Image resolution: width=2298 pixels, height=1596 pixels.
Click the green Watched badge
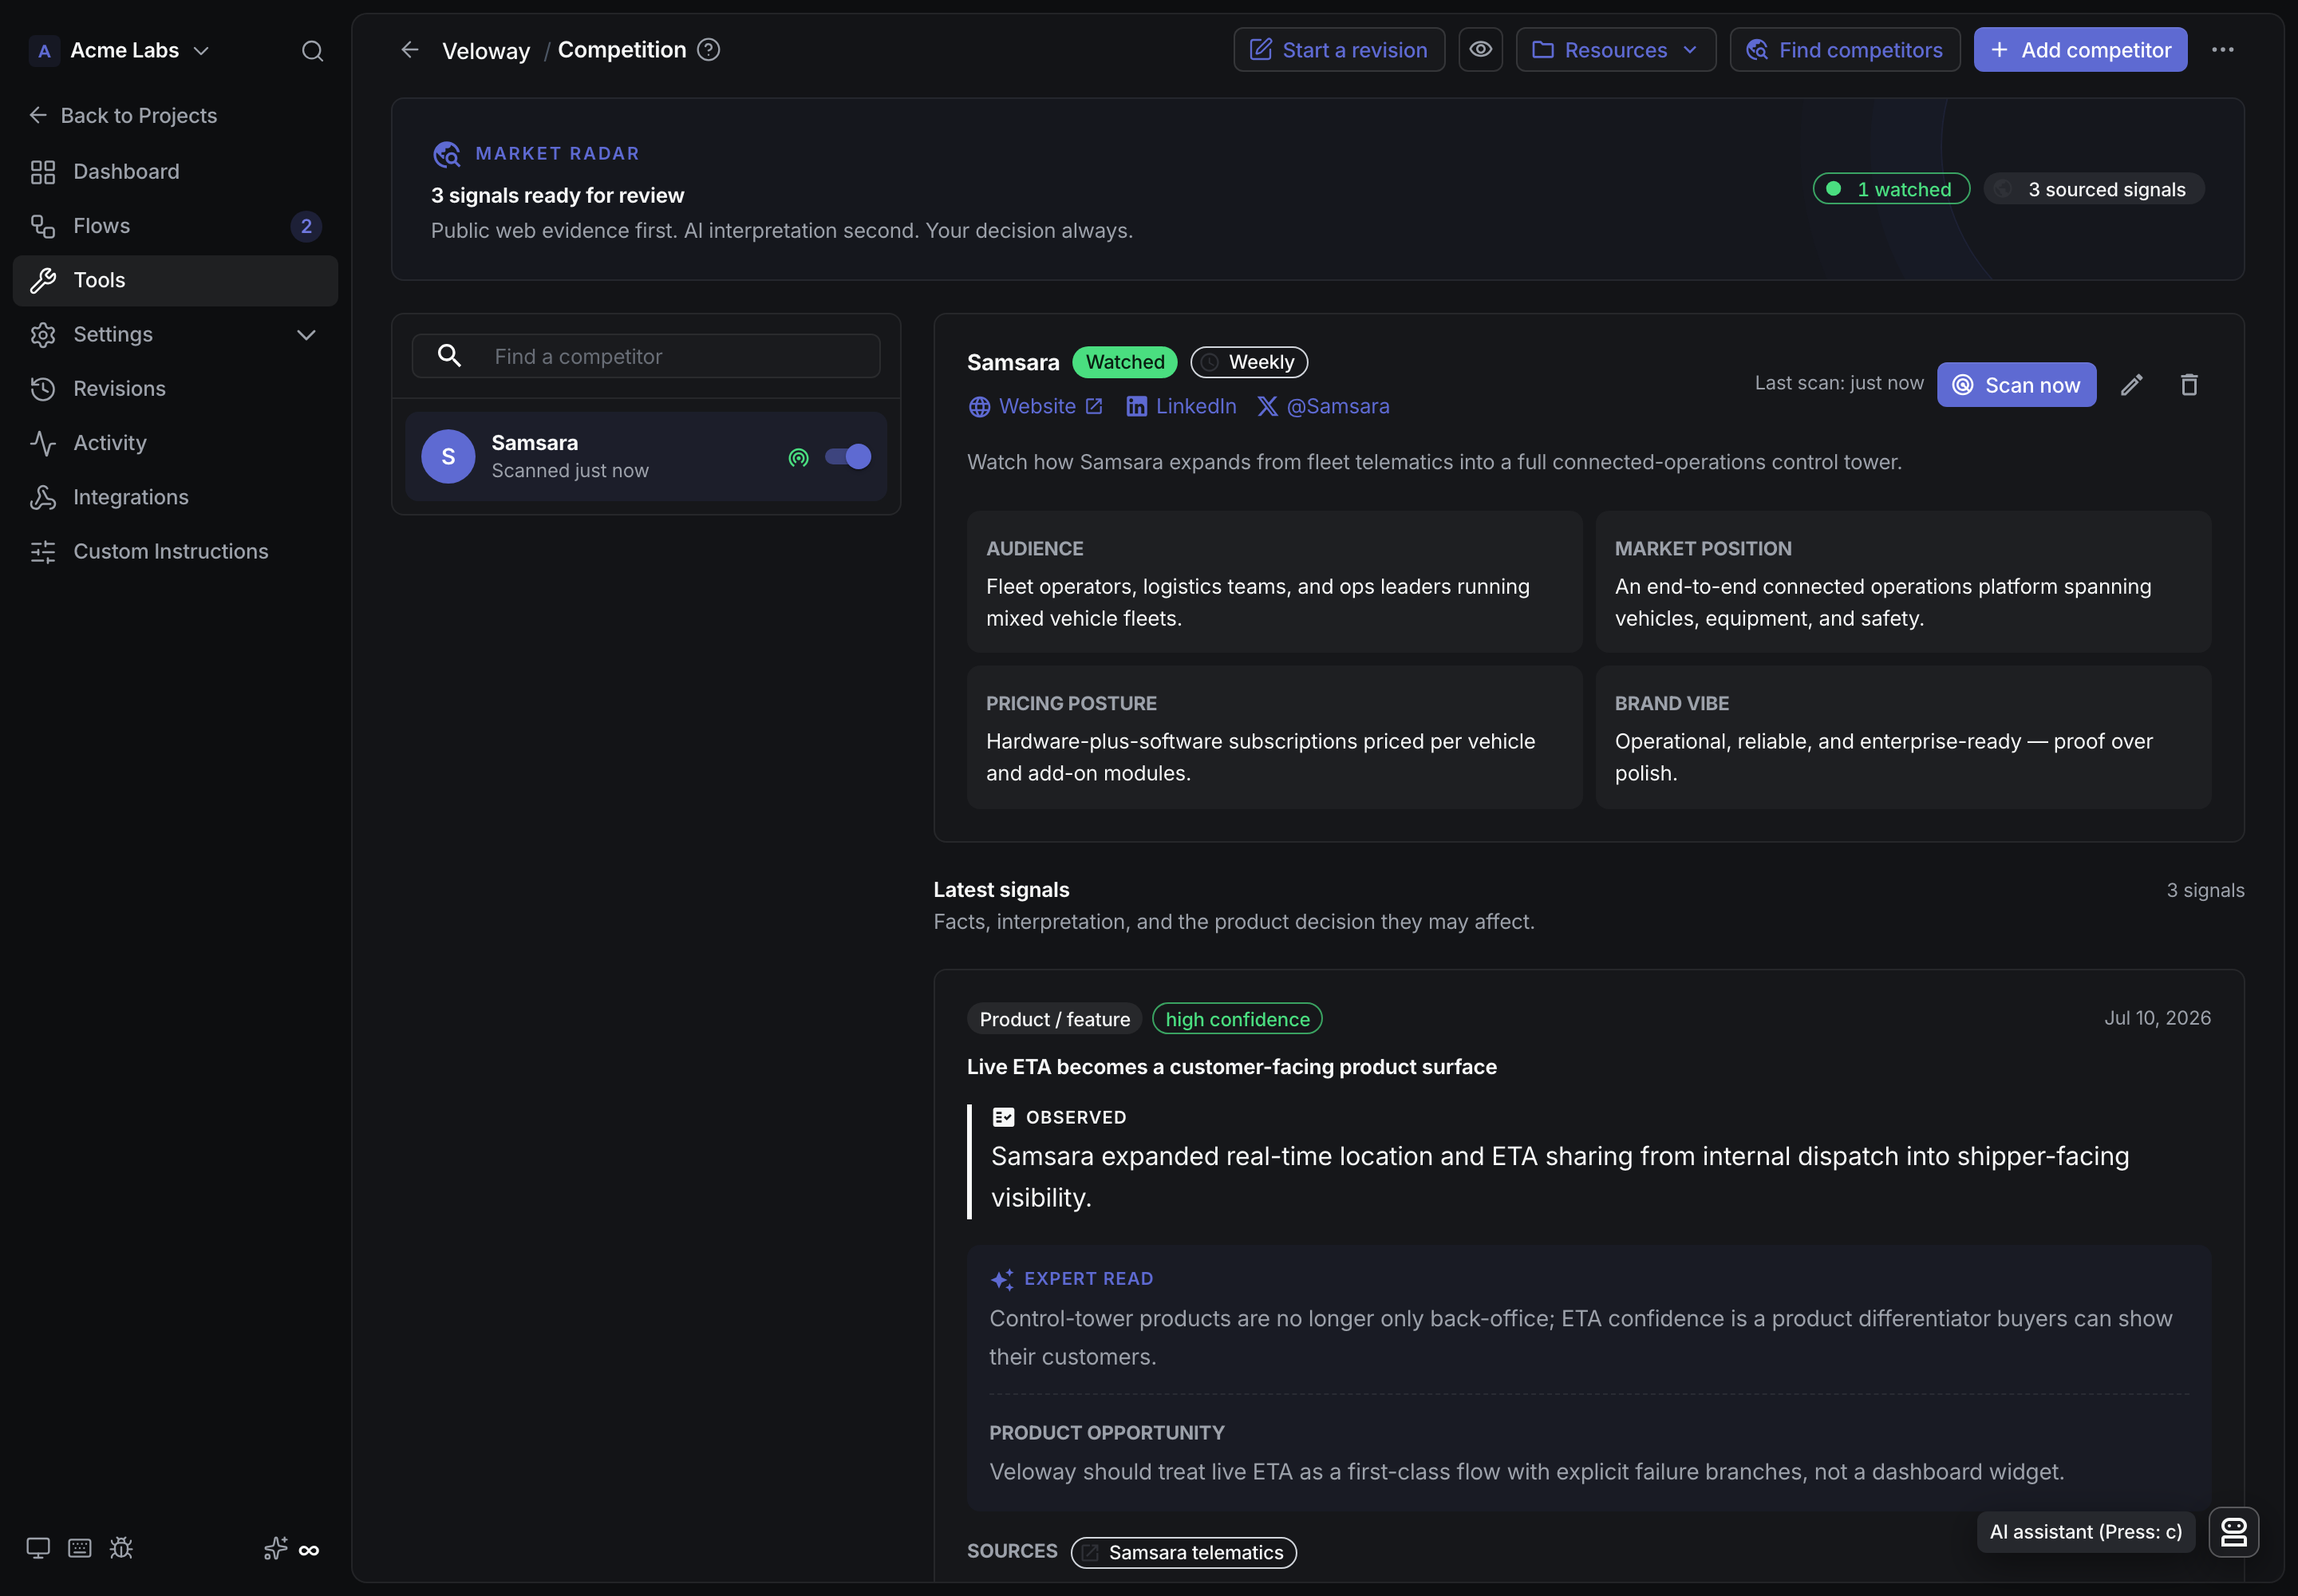[1124, 362]
